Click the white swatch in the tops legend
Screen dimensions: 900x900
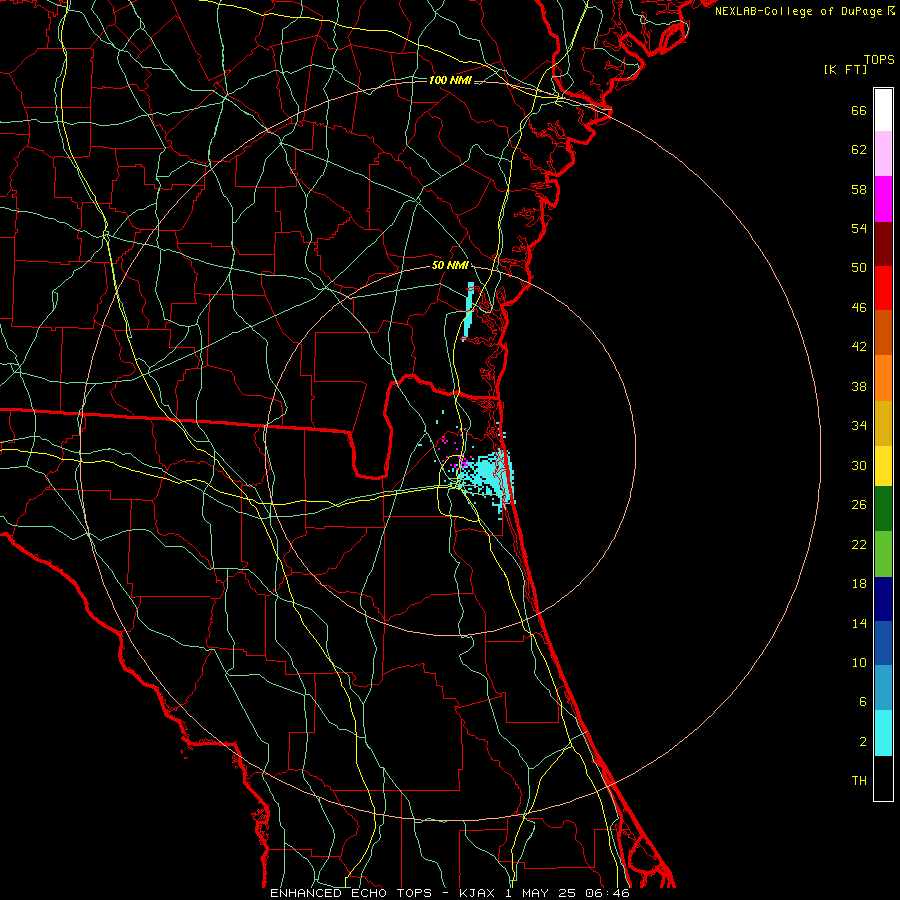tap(883, 110)
